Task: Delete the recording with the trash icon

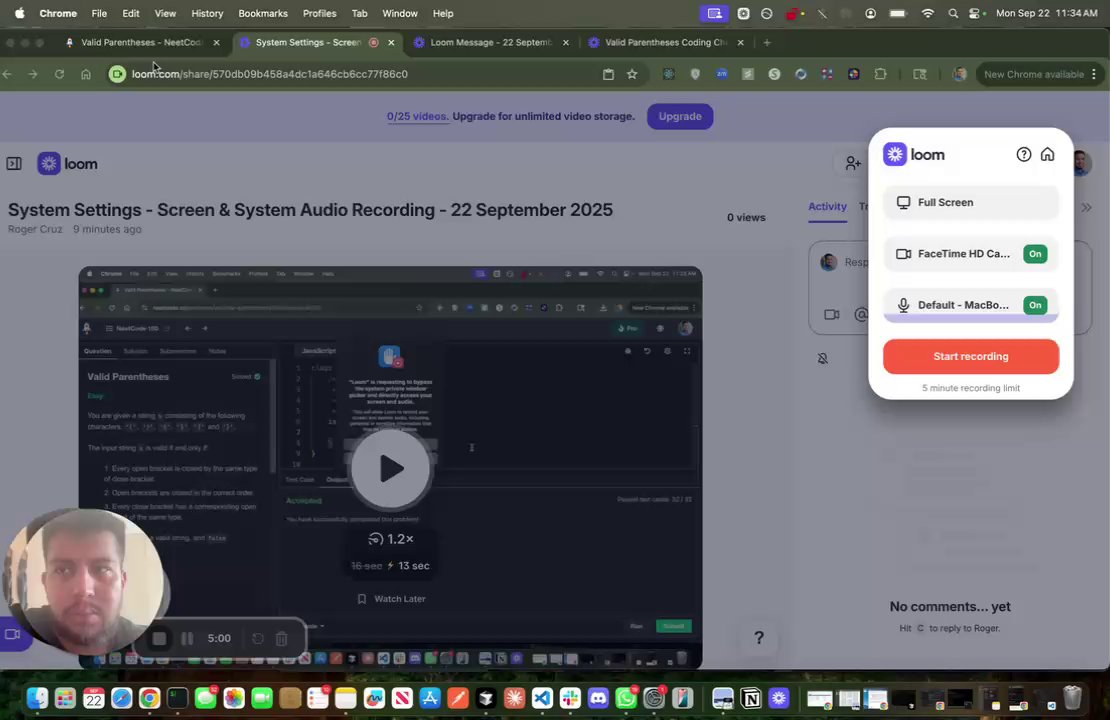Action: point(281,639)
